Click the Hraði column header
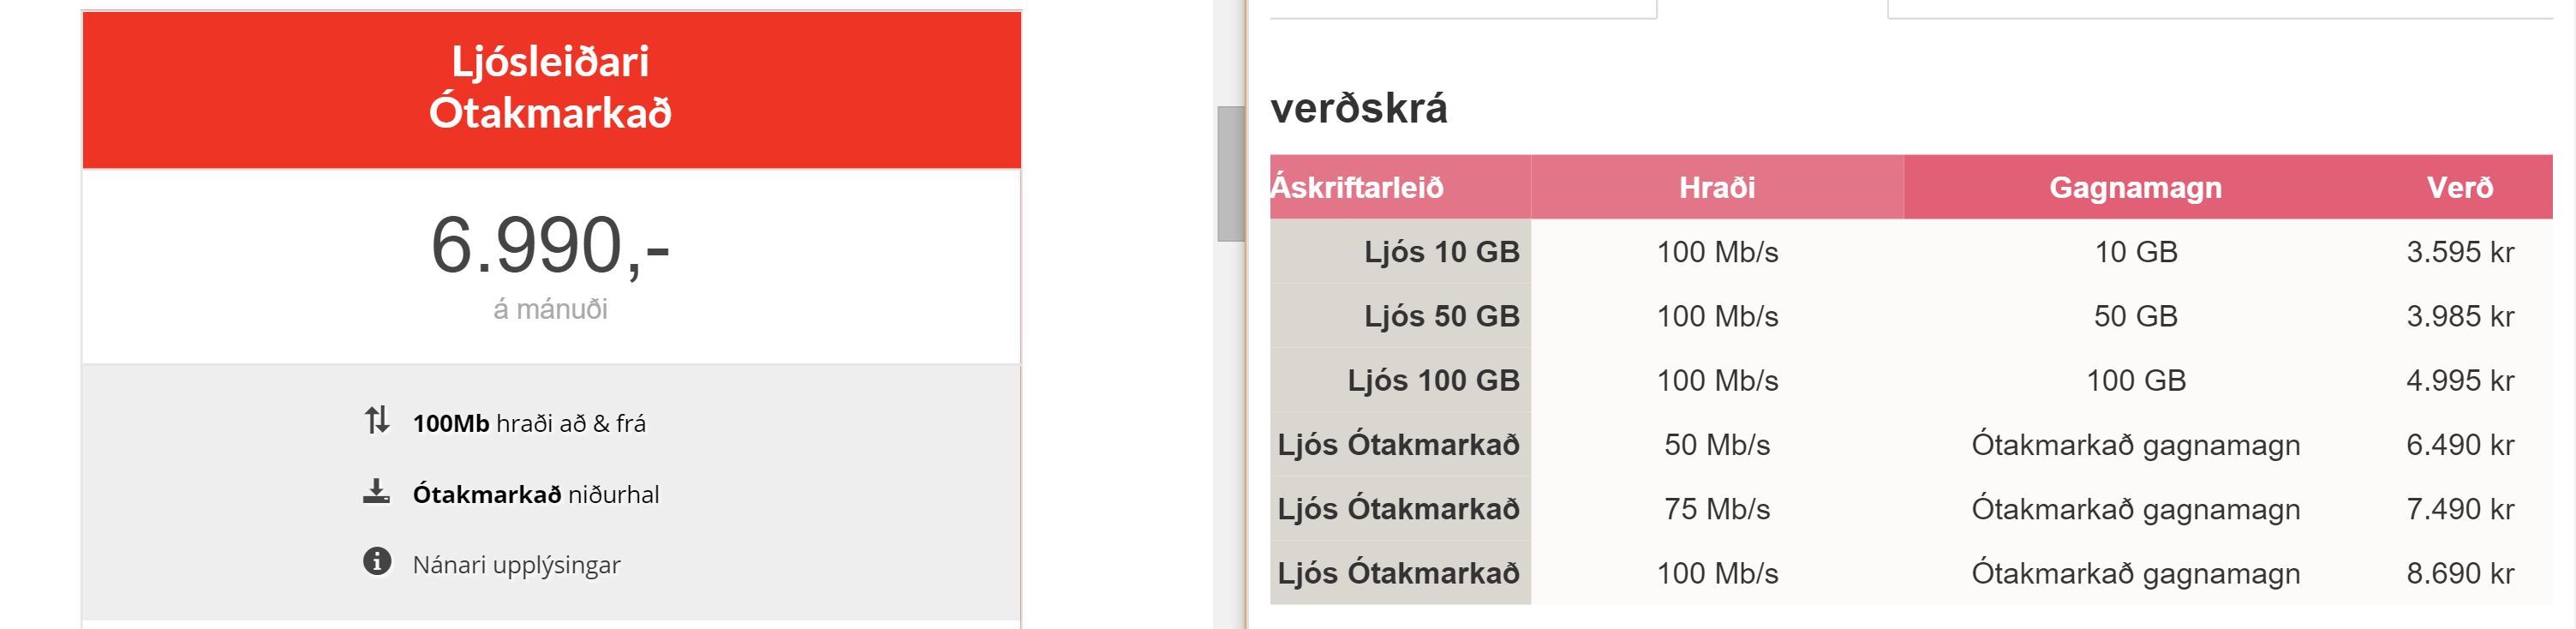 1716,187
